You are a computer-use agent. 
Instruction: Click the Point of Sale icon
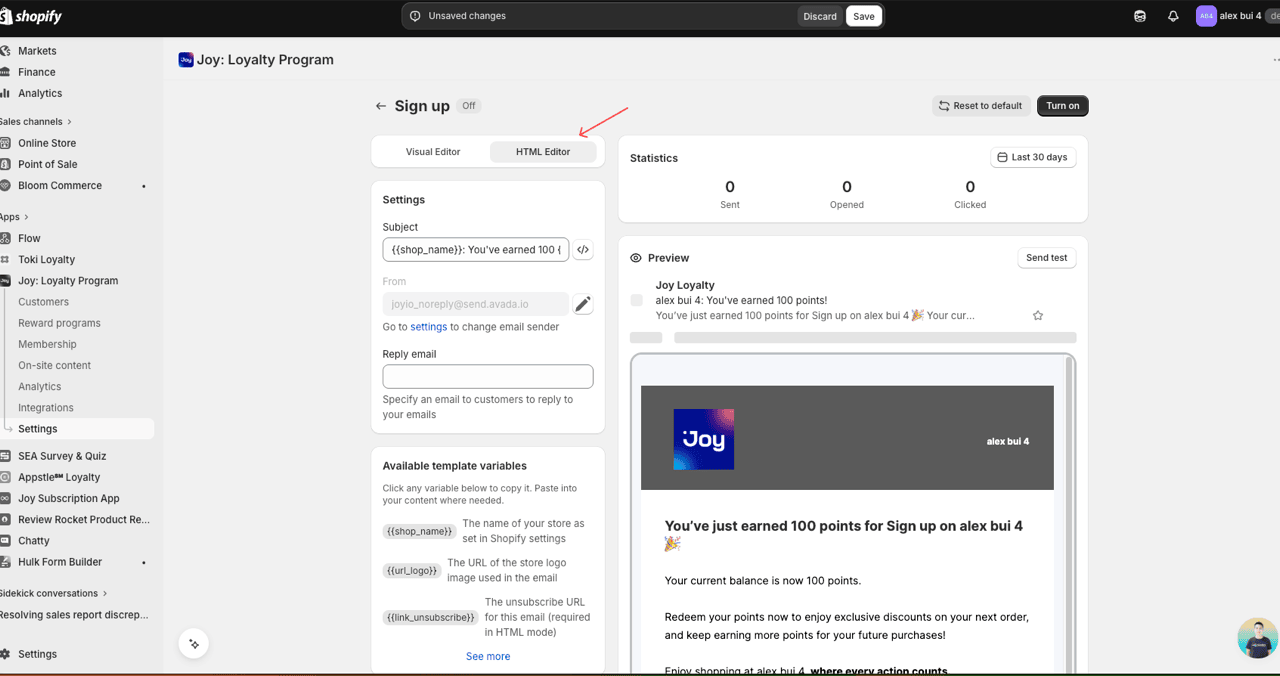tap(5, 164)
